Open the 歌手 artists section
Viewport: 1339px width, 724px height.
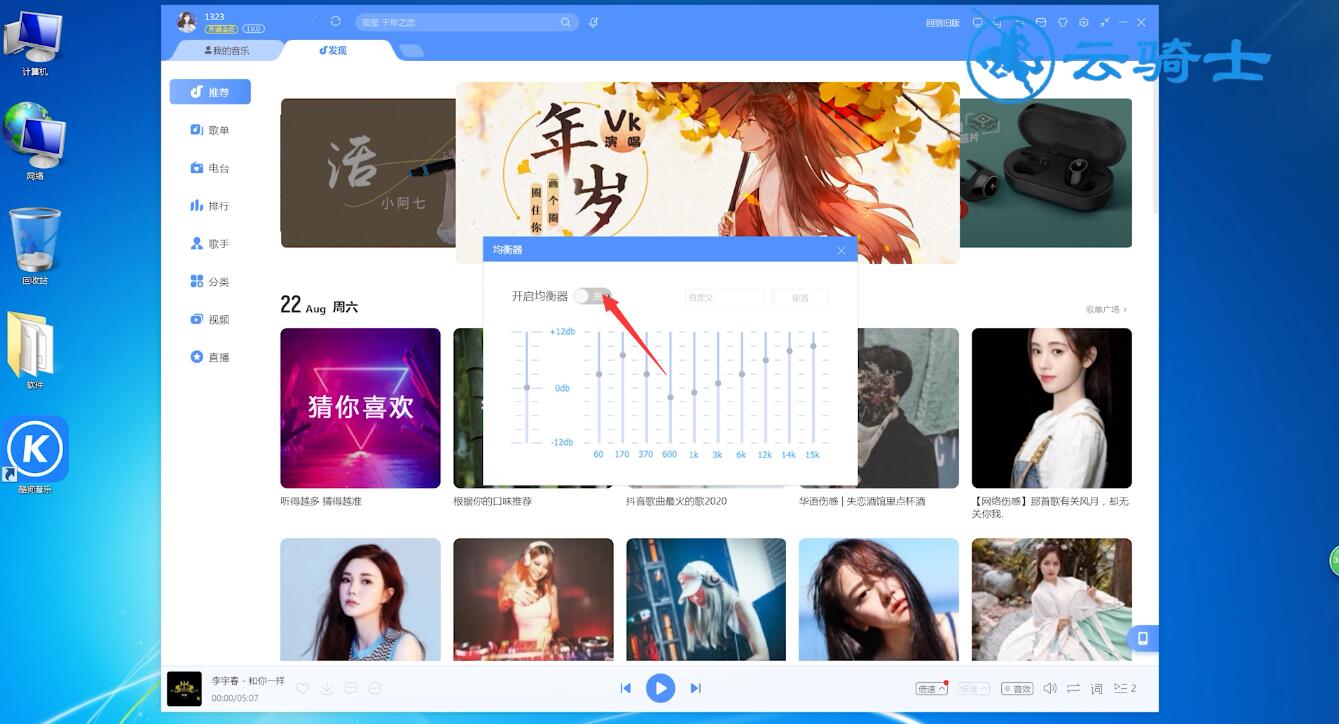(210, 244)
